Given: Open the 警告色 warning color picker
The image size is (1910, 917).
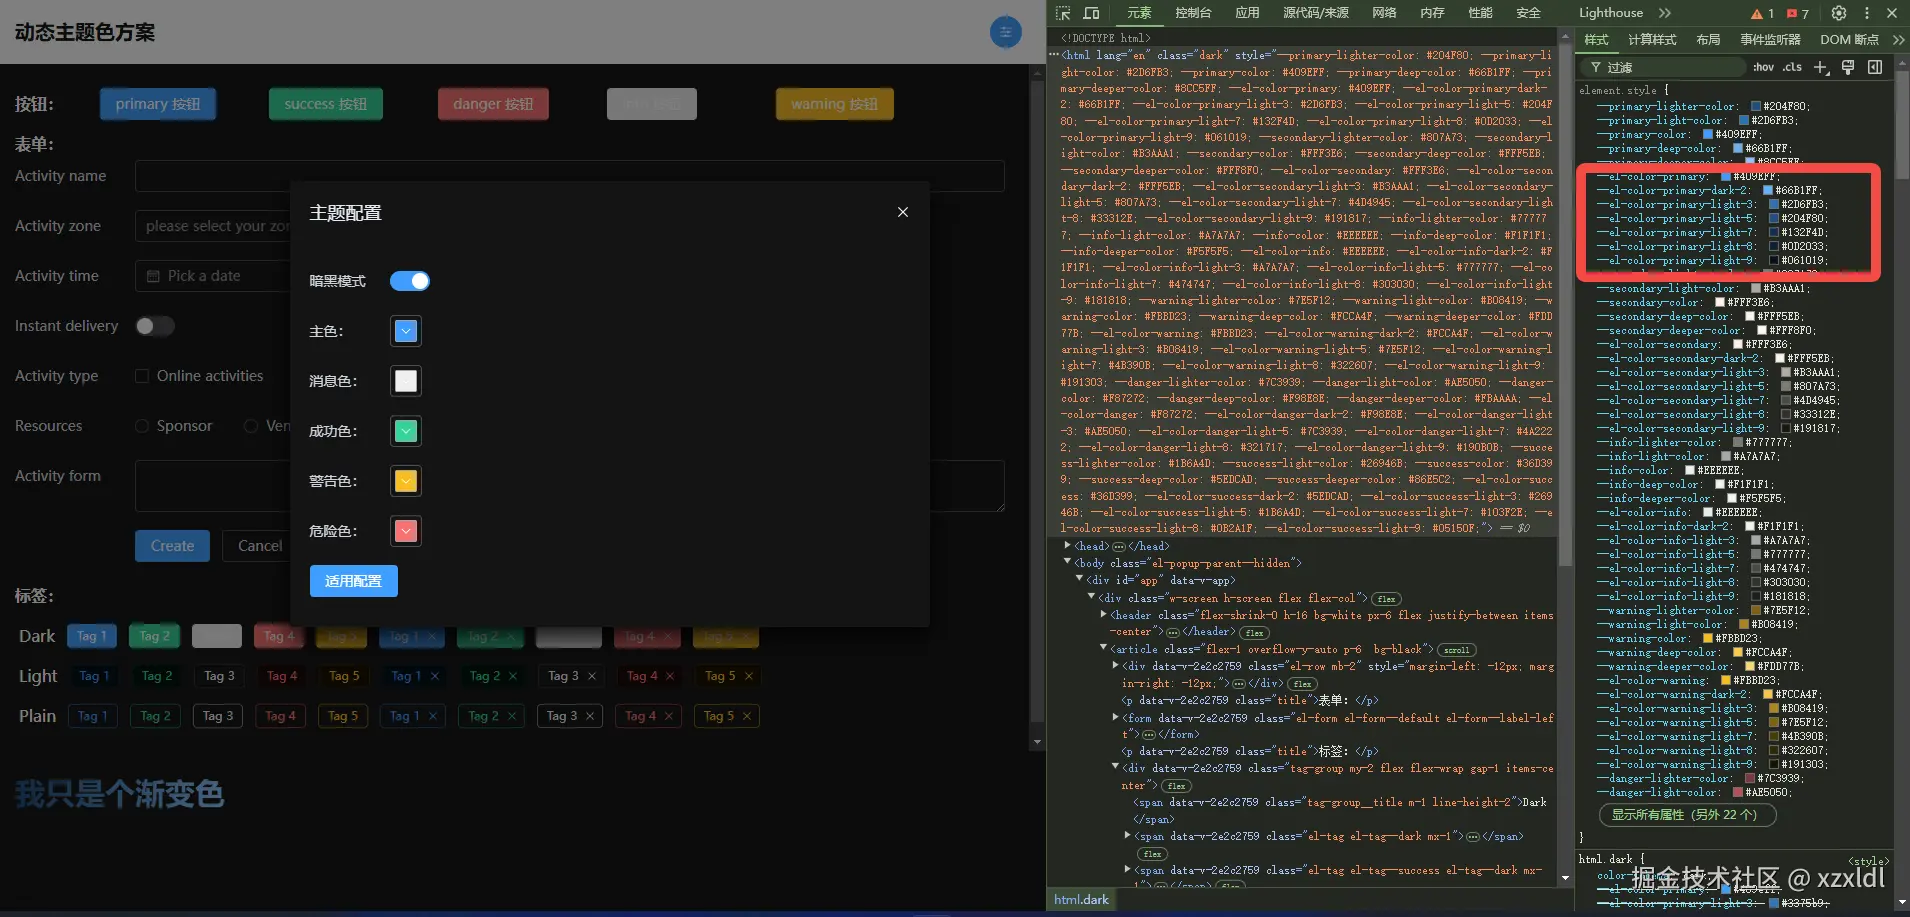Looking at the screenshot, I should click(405, 481).
